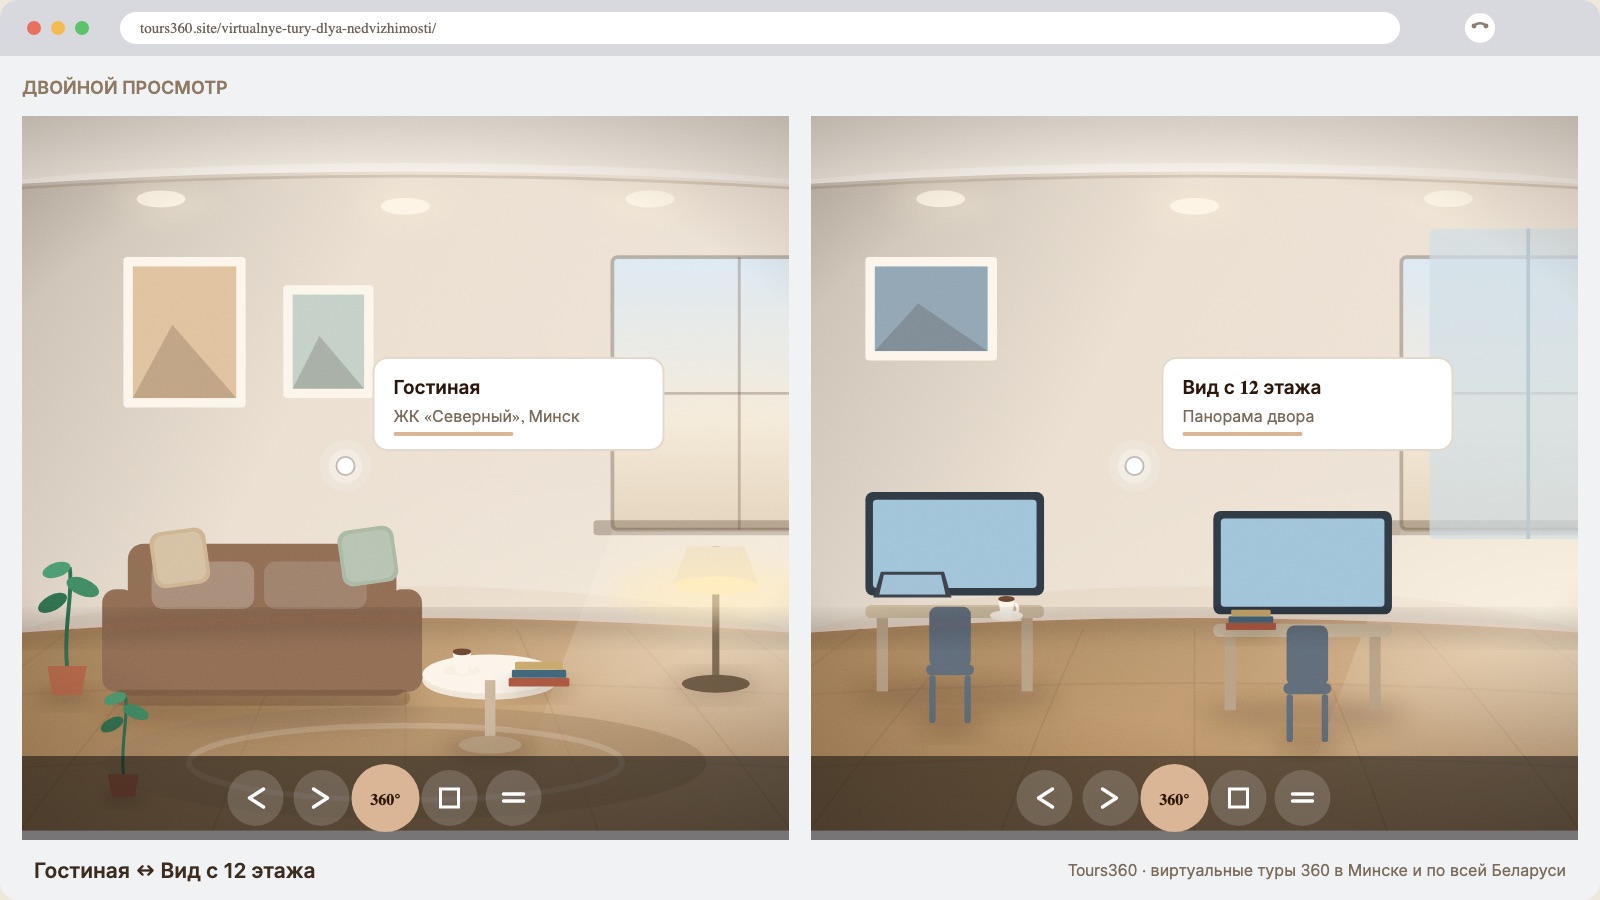Click hotspot circle in Вид с 12 этажа panorama

click(1134, 466)
